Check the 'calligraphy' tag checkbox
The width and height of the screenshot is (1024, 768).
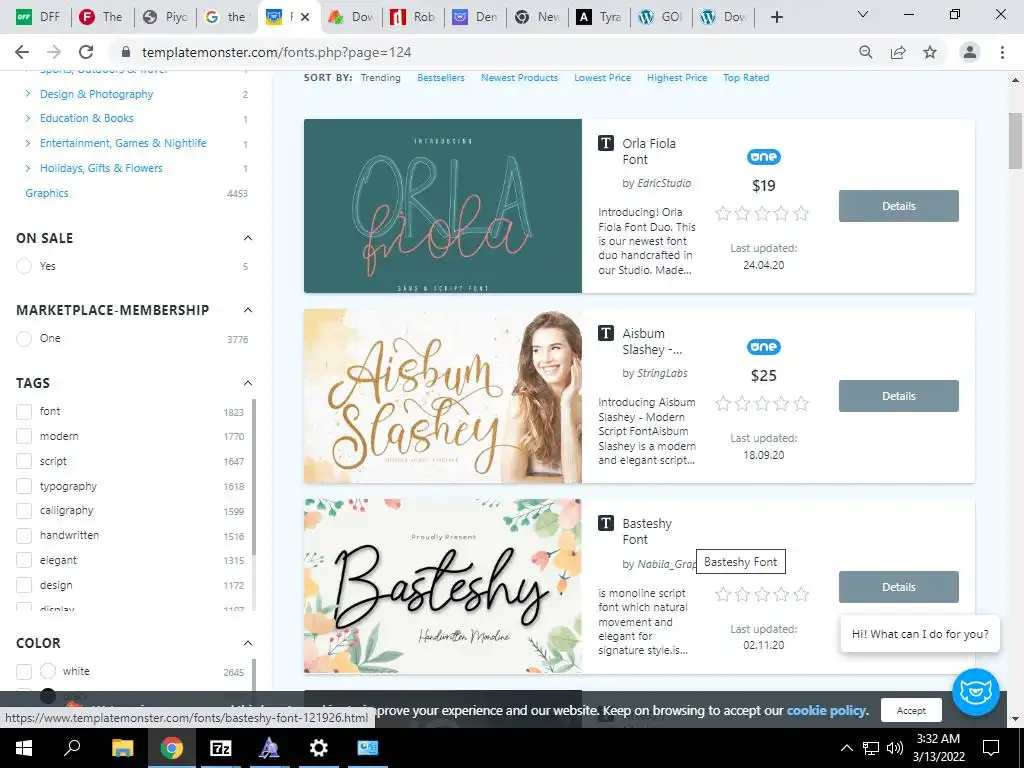coord(24,511)
